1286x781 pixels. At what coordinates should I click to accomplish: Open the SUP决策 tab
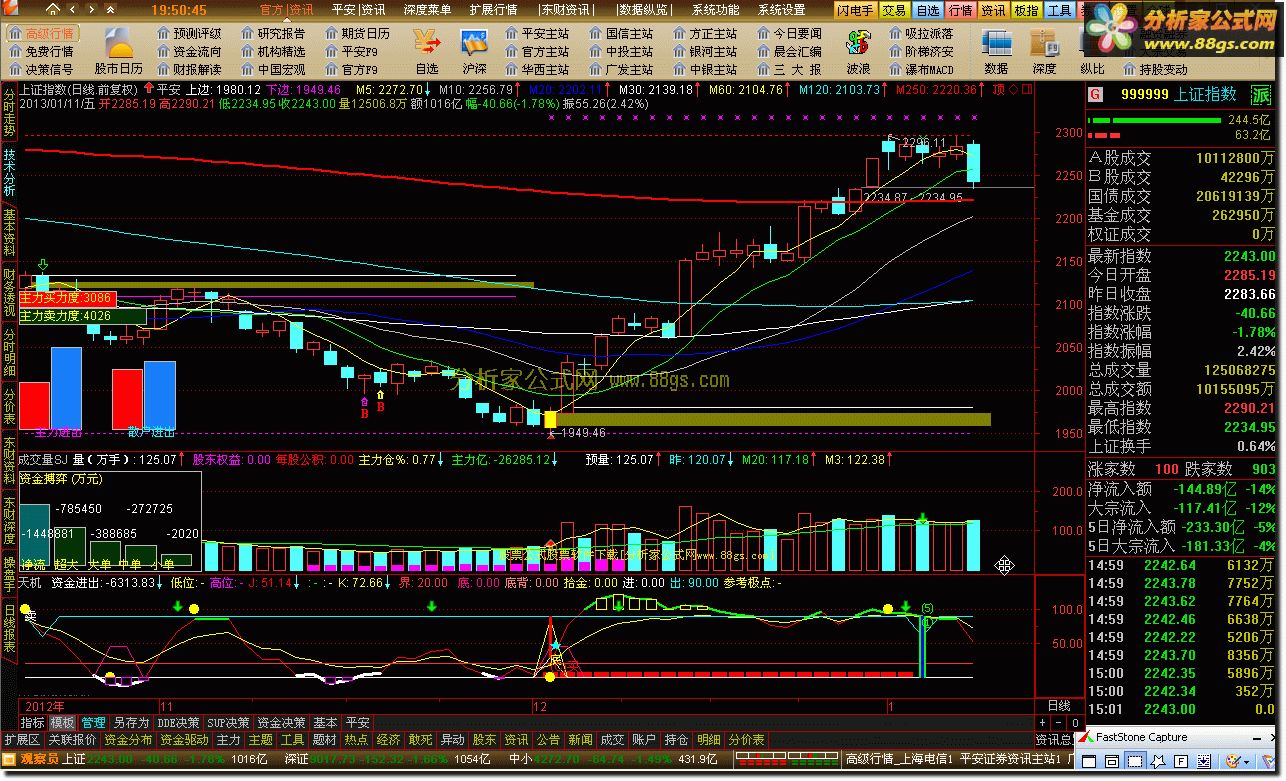pos(228,722)
